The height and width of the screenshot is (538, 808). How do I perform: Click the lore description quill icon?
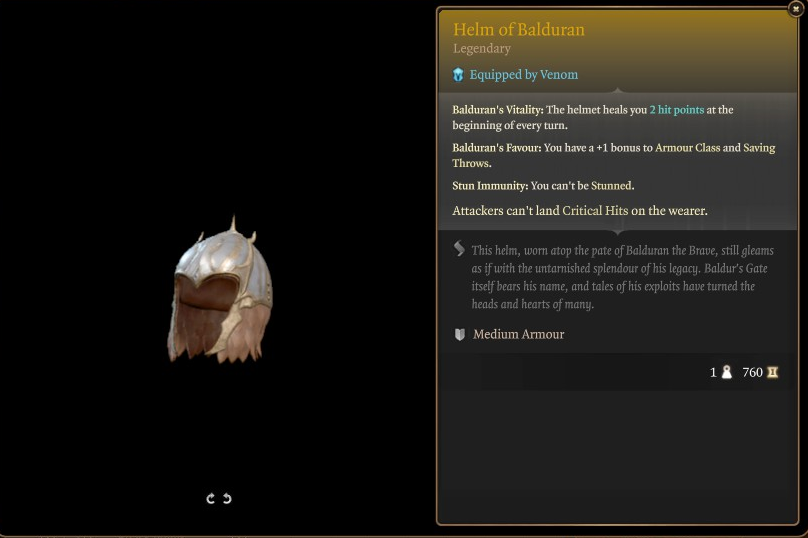[459, 249]
